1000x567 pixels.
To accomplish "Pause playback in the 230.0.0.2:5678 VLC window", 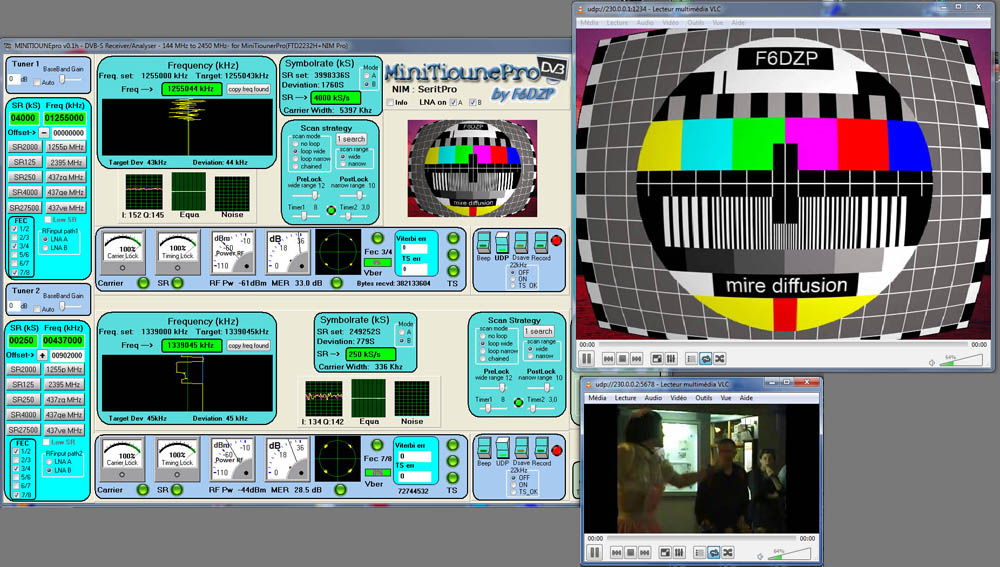I will (x=594, y=552).
